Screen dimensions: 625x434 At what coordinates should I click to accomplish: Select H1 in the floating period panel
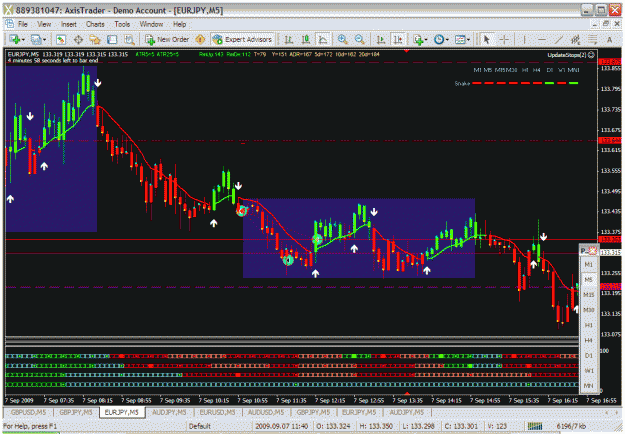(x=588, y=325)
